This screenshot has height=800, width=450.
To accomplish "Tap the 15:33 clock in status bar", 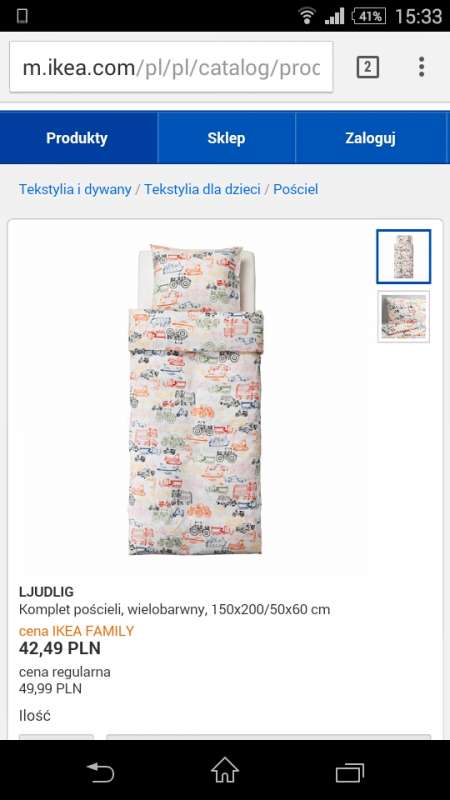I will pyautogui.click(x=418, y=16).
